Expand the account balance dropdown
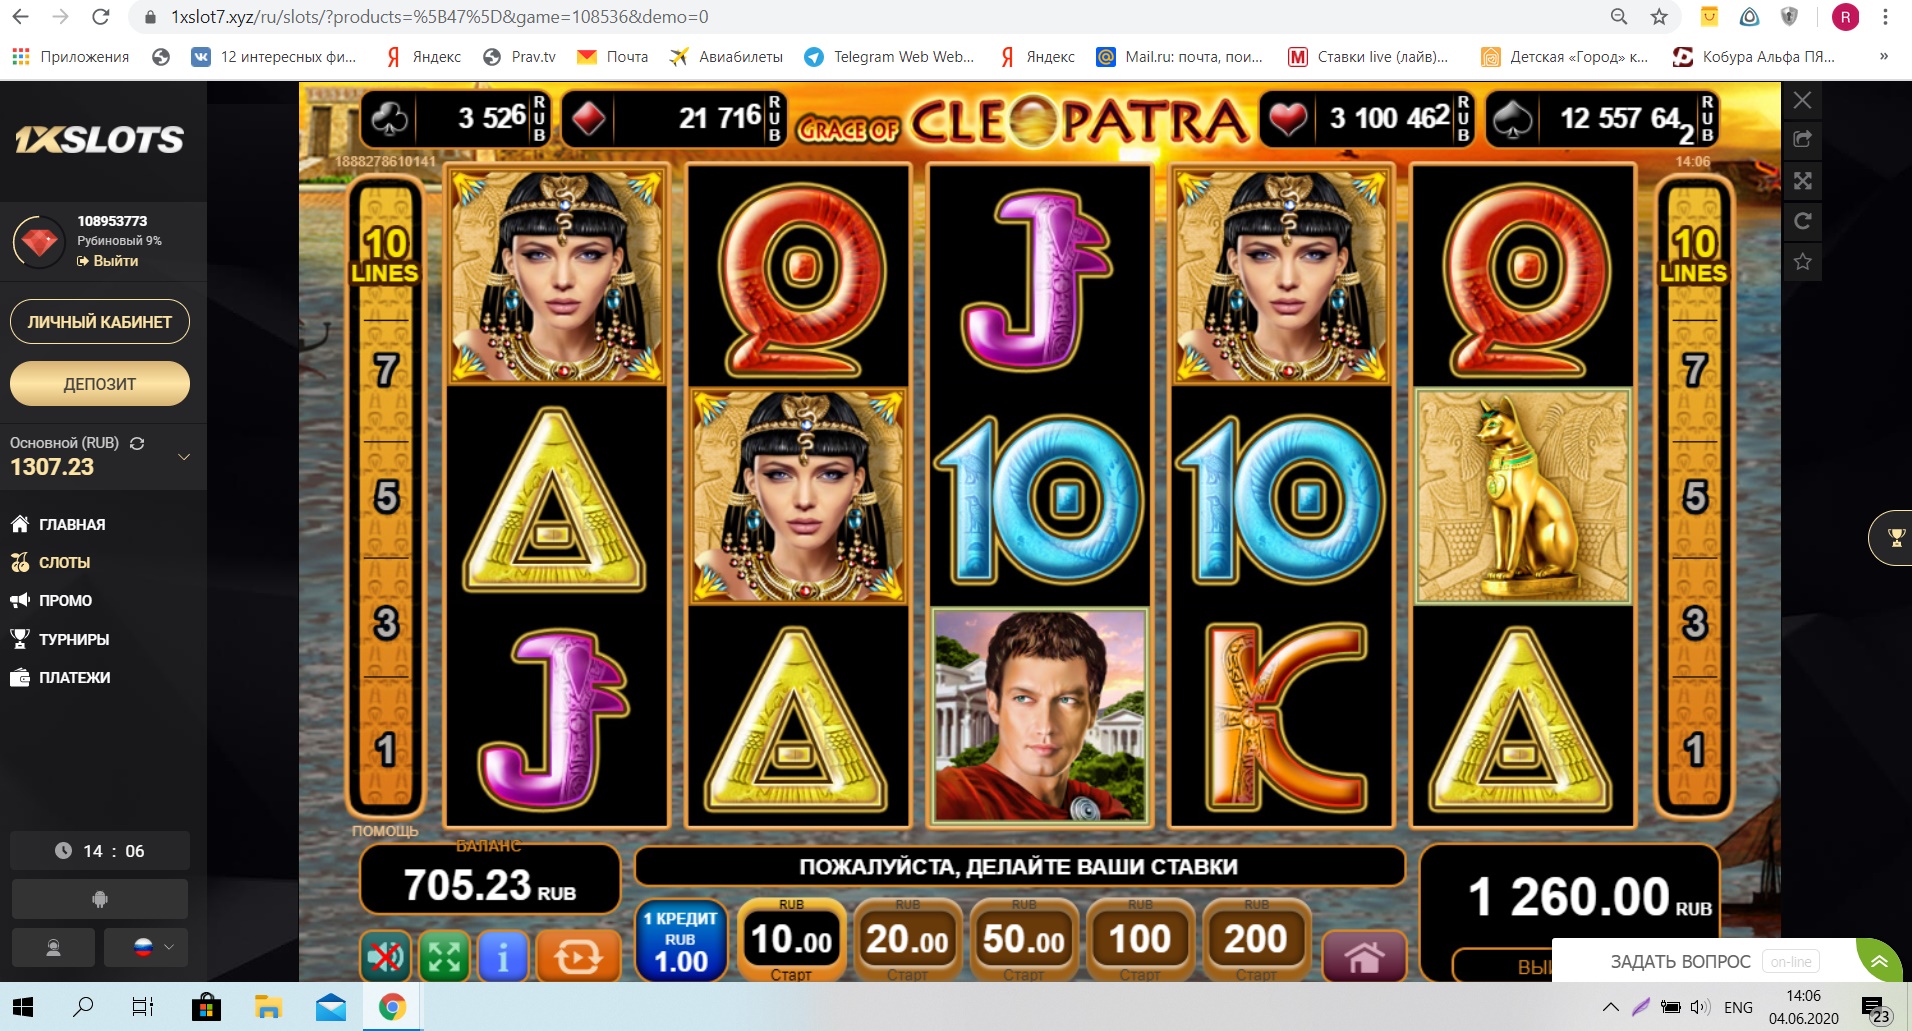The image size is (1912, 1031). coord(184,457)
